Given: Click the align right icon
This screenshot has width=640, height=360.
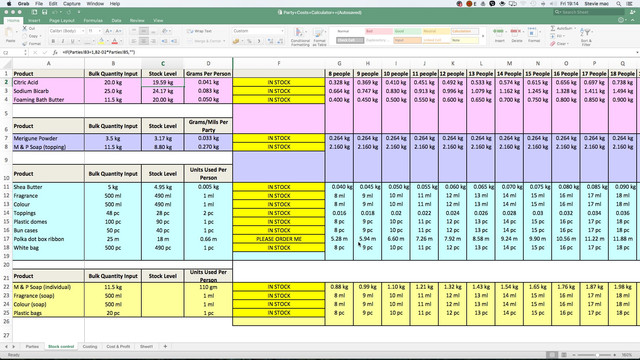Looking at the screenshot, I should pyautogui.click(x=153, y=41).
